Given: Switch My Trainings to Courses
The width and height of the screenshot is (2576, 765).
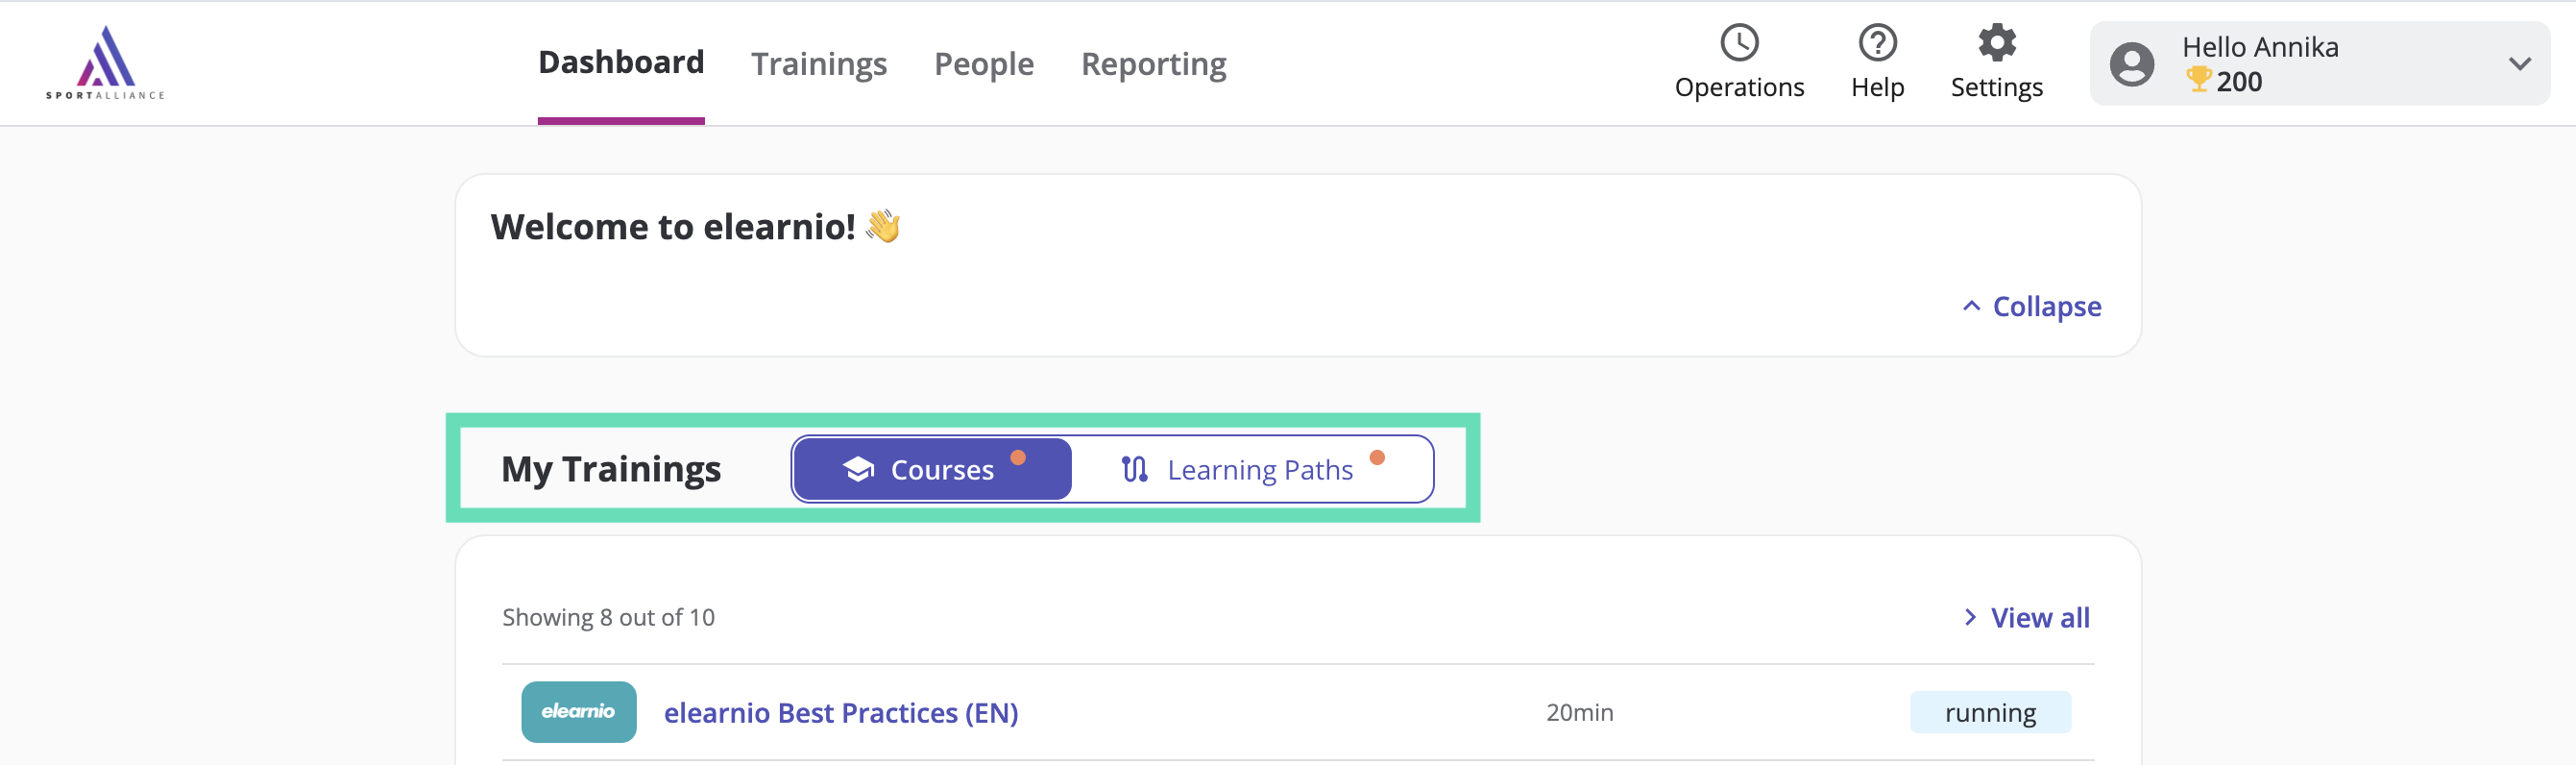Looking at the screenshot, I should tap(932, 469).
